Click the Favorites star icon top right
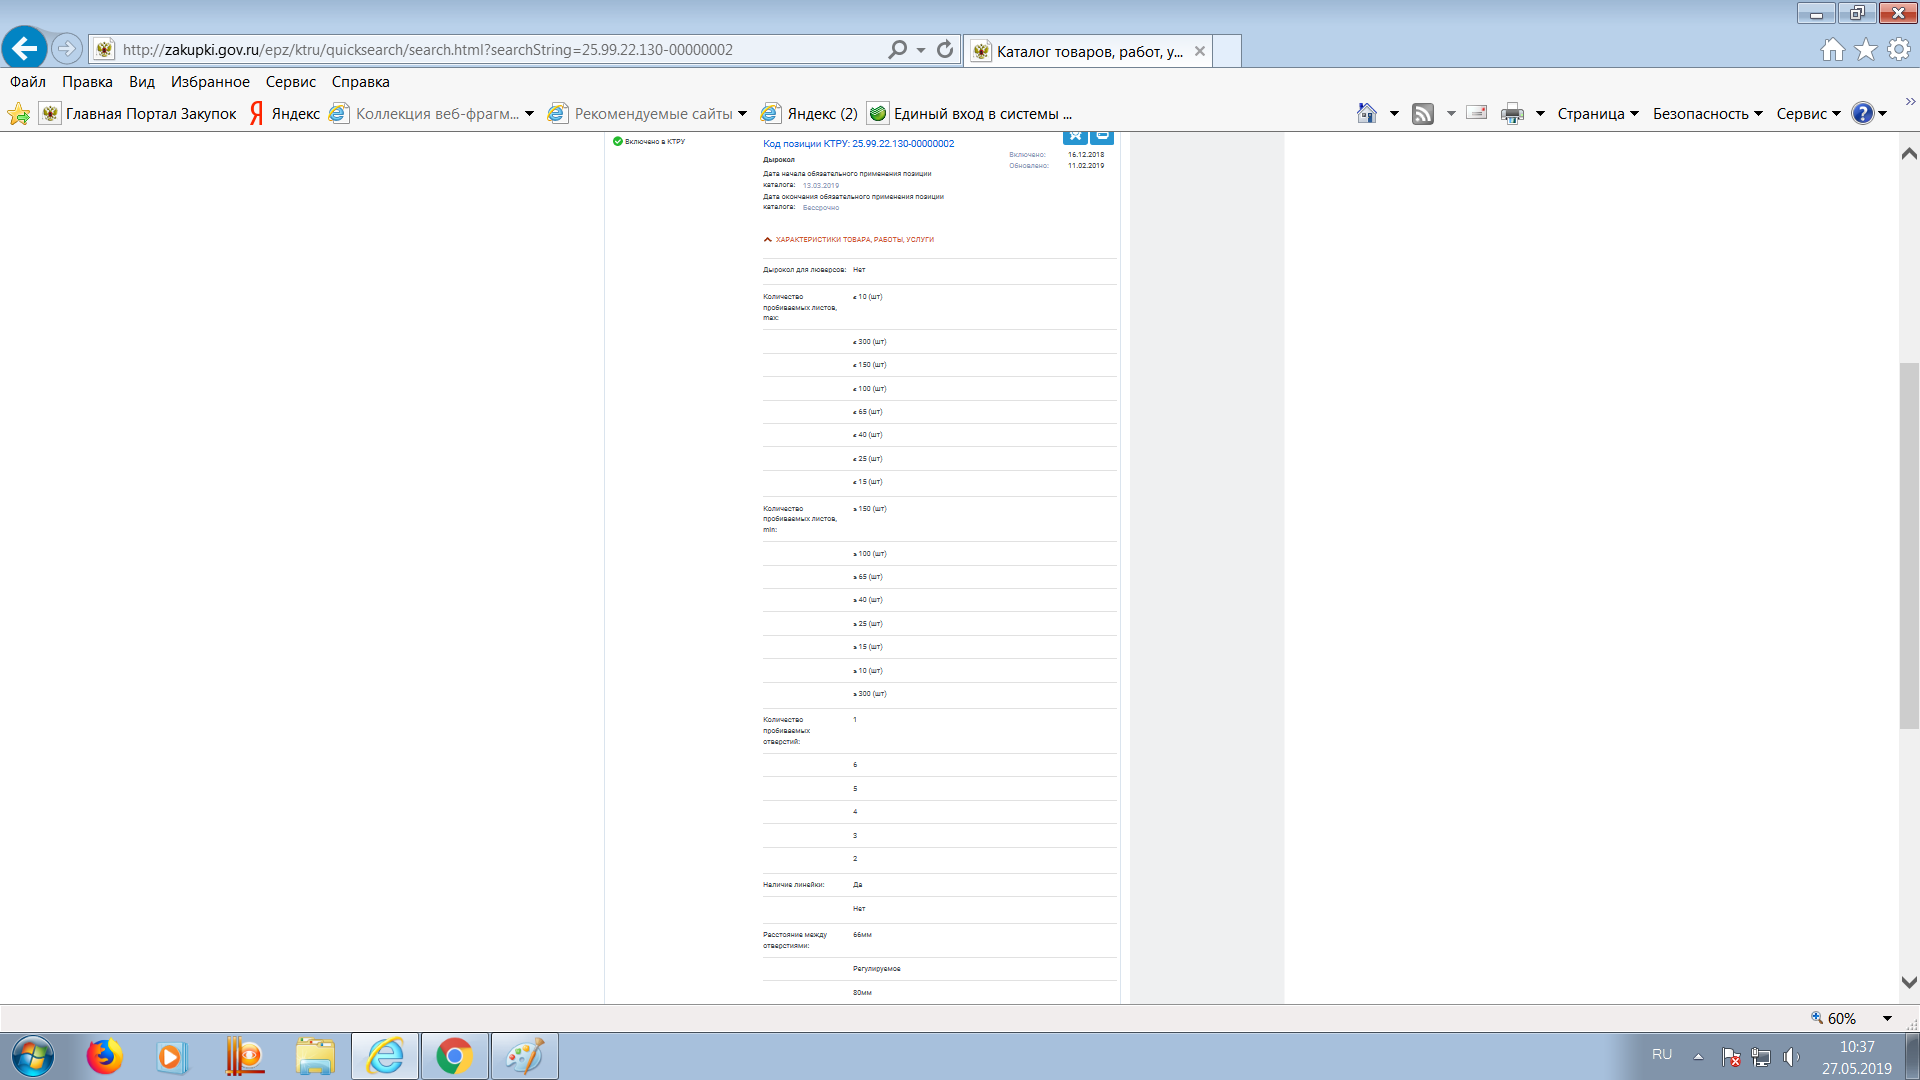The height and width of the screenshot is (1080, 1920). click(1866, 49)
